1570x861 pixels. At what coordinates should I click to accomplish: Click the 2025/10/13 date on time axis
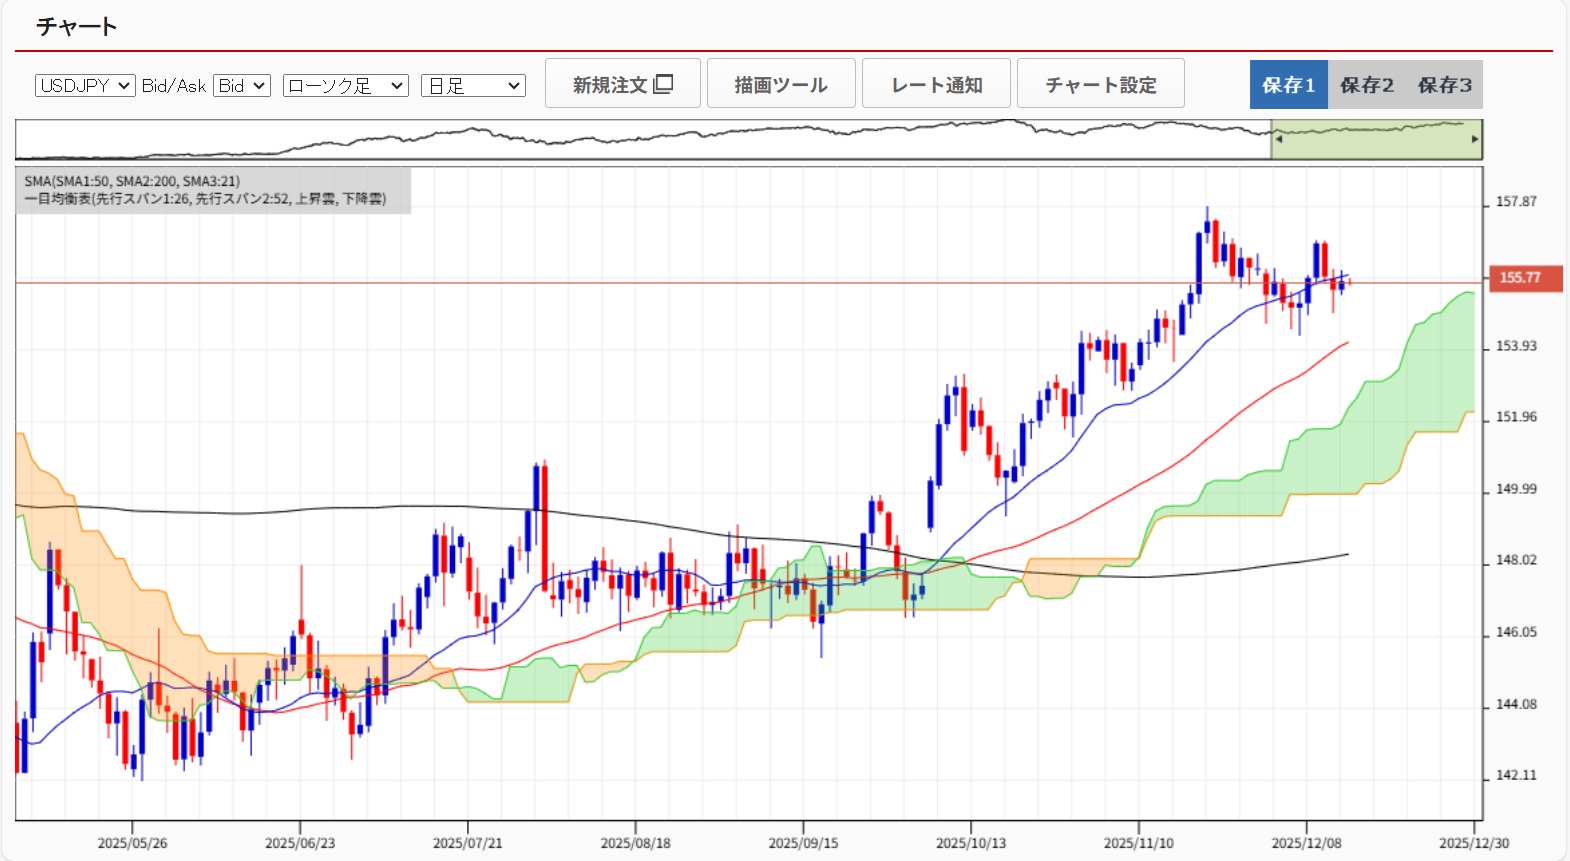point(970,843)
